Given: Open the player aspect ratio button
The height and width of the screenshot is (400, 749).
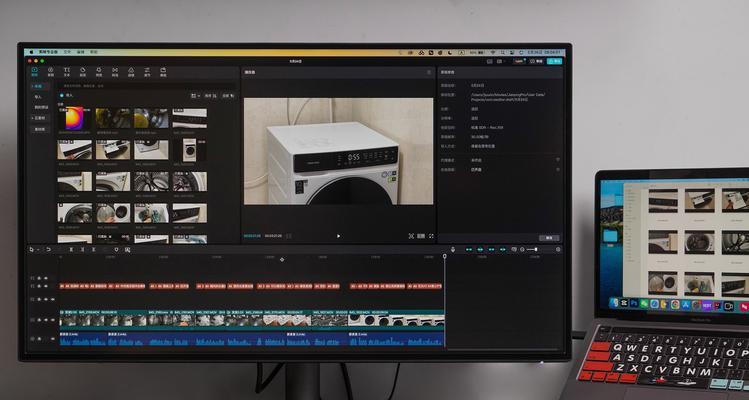Looking at the screenshot, I should [421, 236].
